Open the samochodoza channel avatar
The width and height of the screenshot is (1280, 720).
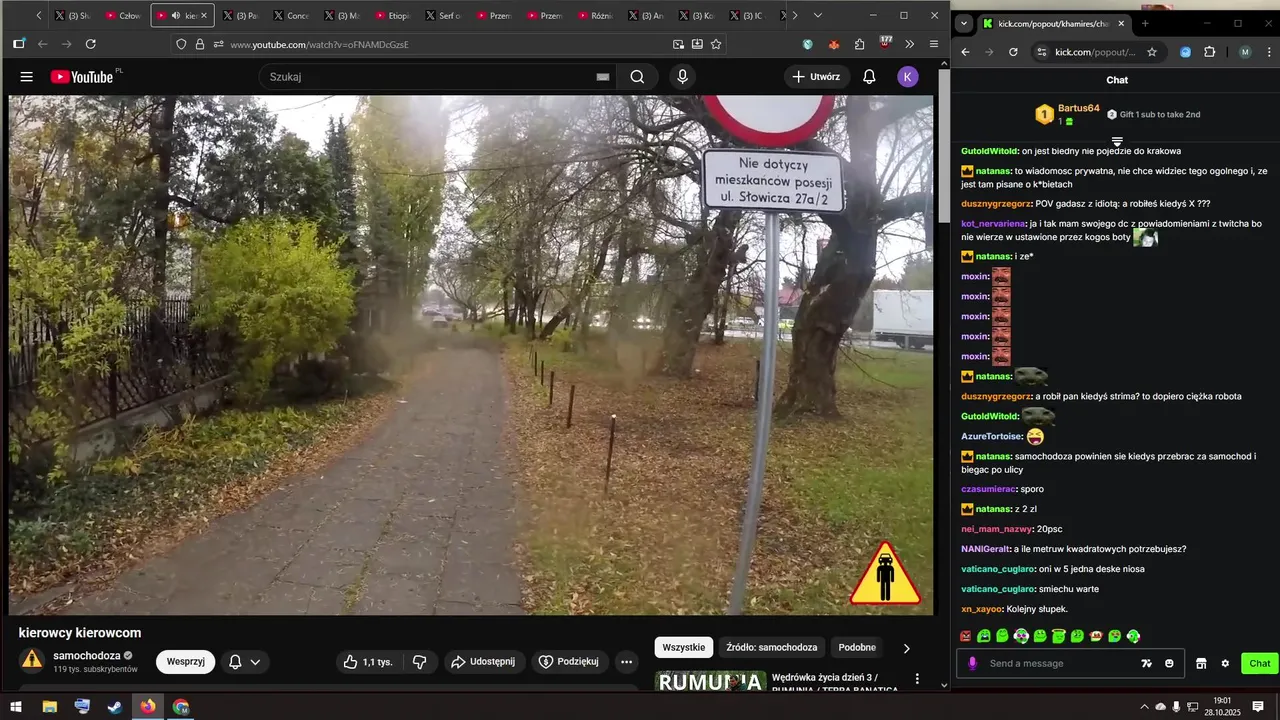(x=32, y=660)
